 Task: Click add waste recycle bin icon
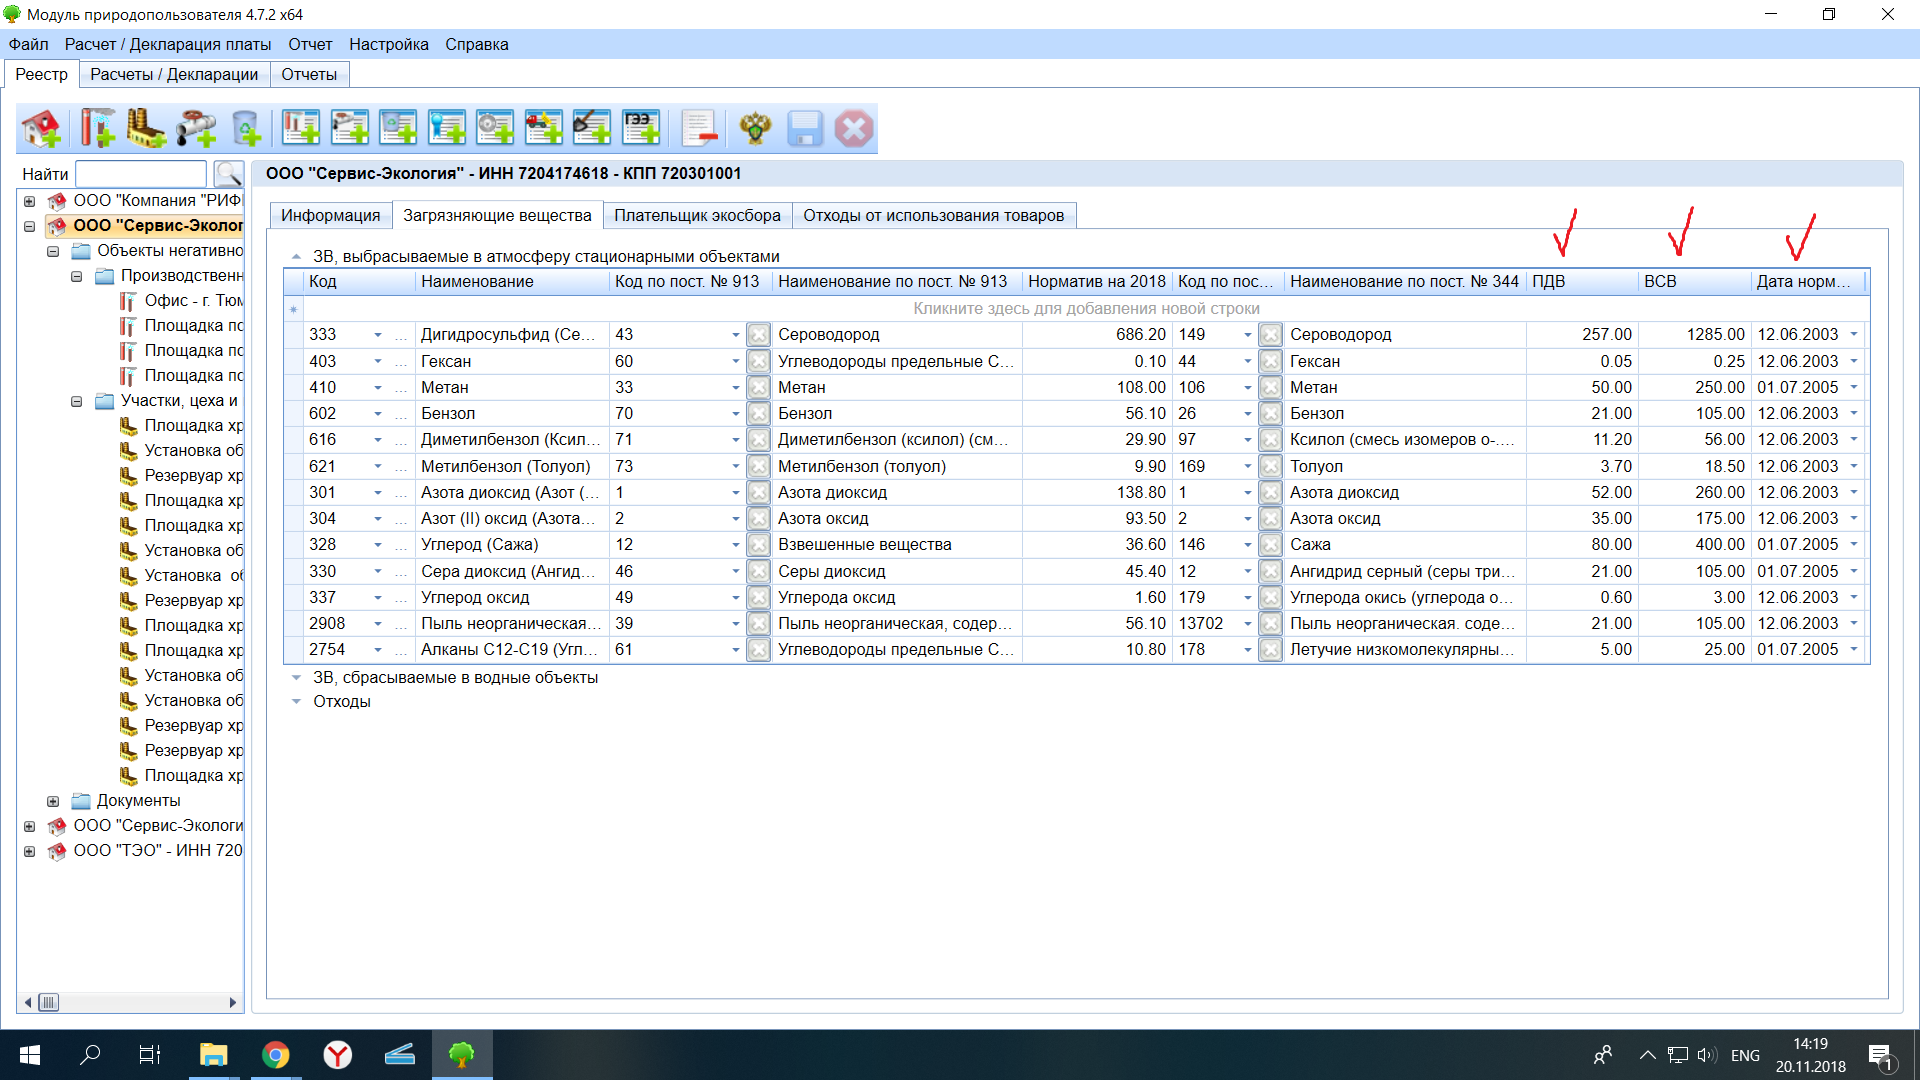click(x=246, y=128)
